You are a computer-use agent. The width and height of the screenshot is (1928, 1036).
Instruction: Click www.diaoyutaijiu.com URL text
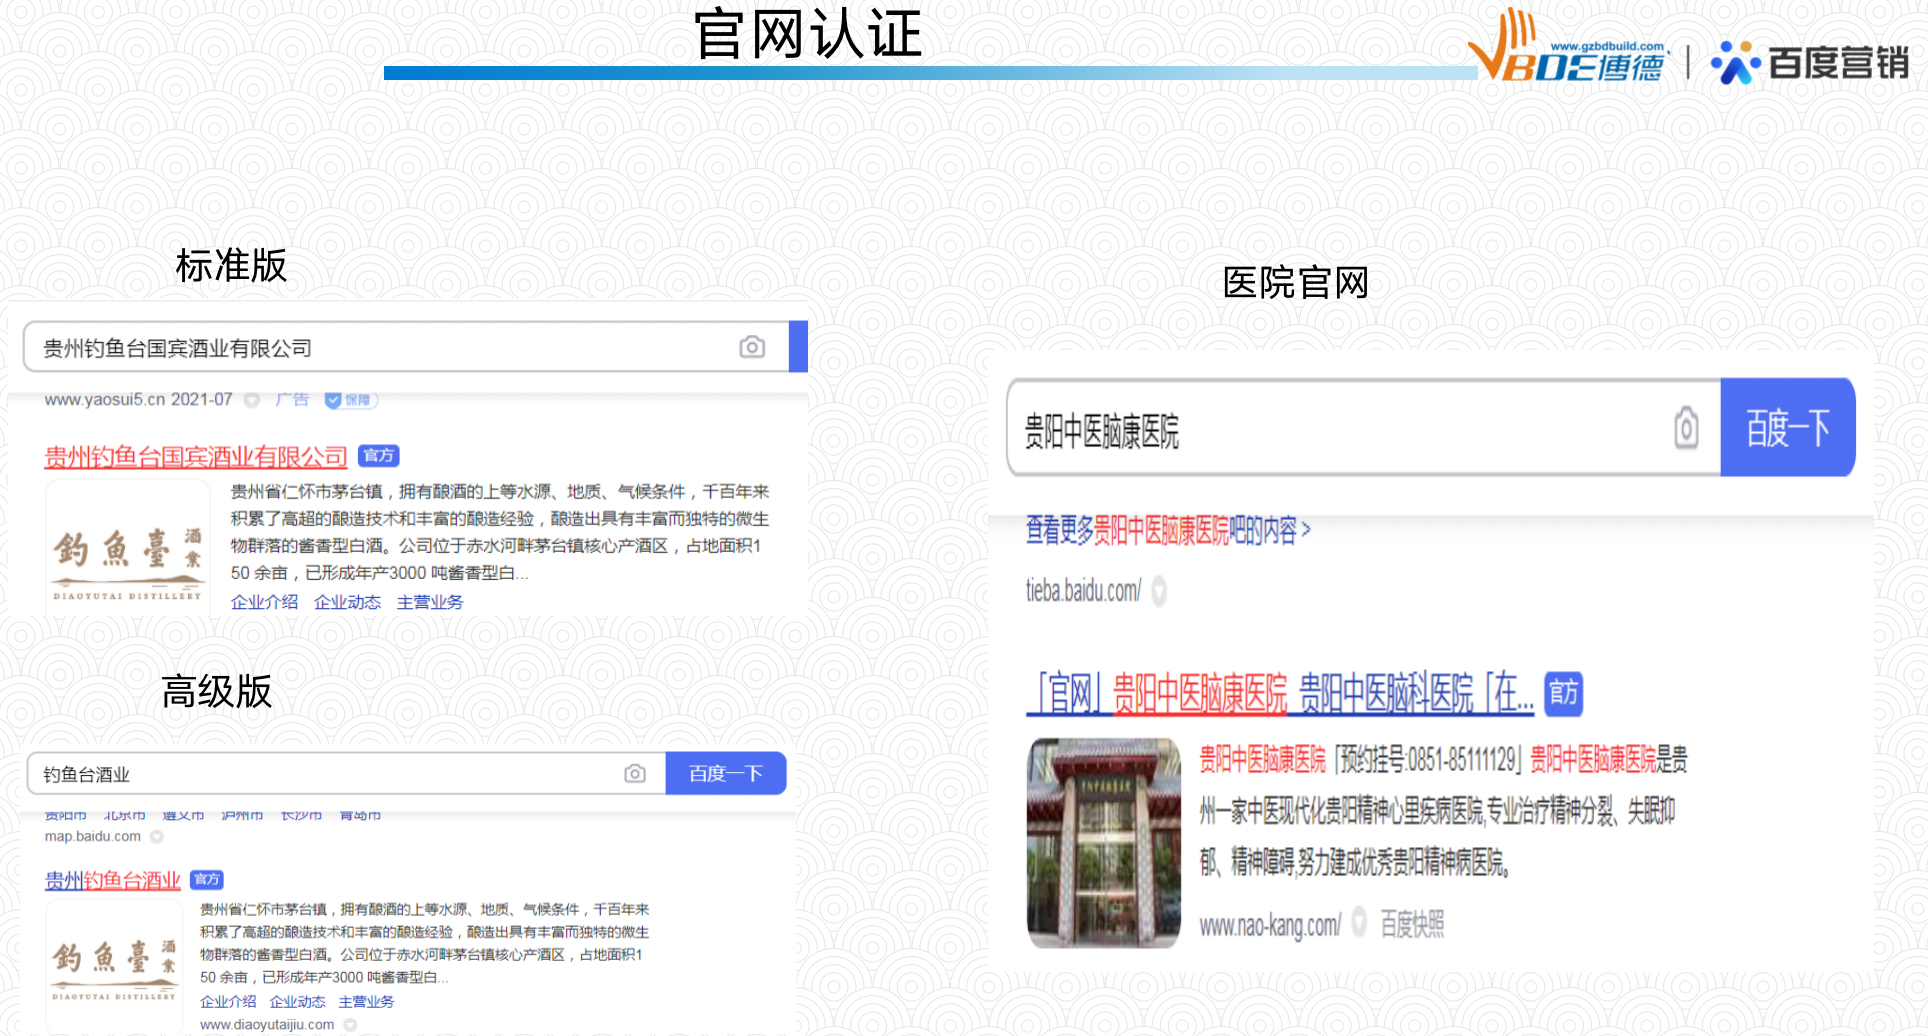pyautogui.click(x=267, y=1025)
